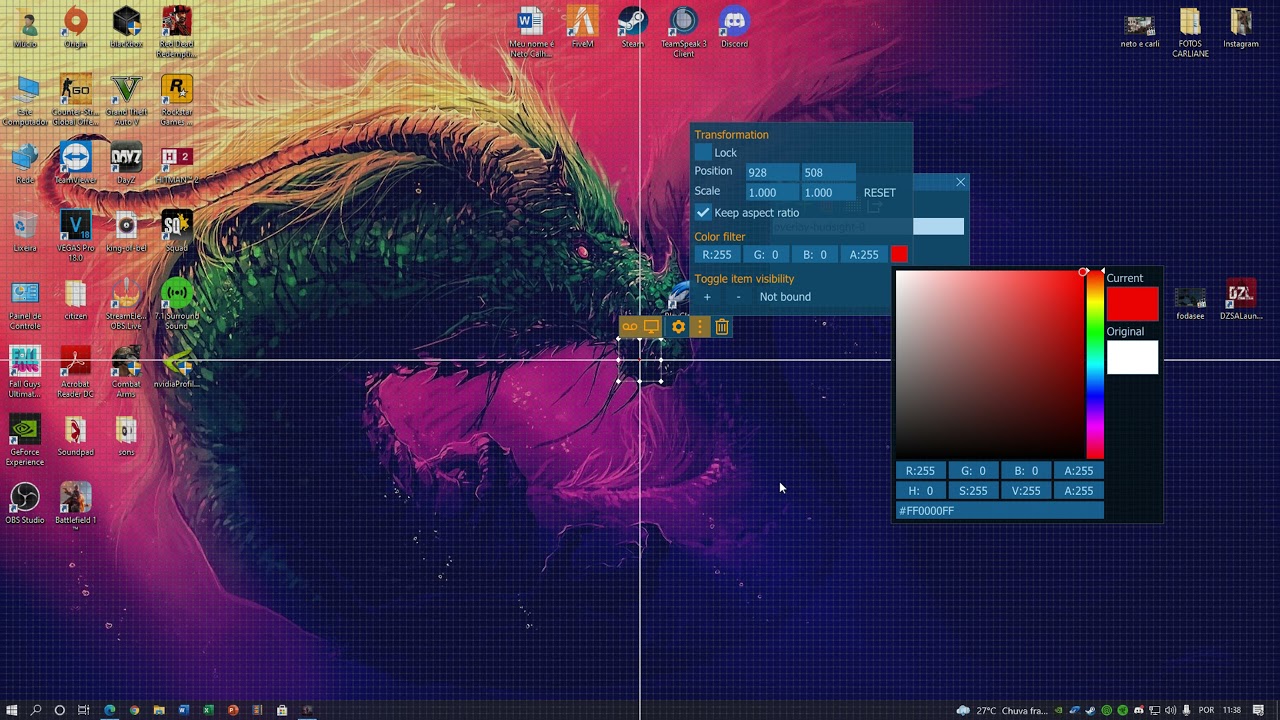
Task: Uncheck Keep aspect ratio
Action: click(x=704, y=213)
